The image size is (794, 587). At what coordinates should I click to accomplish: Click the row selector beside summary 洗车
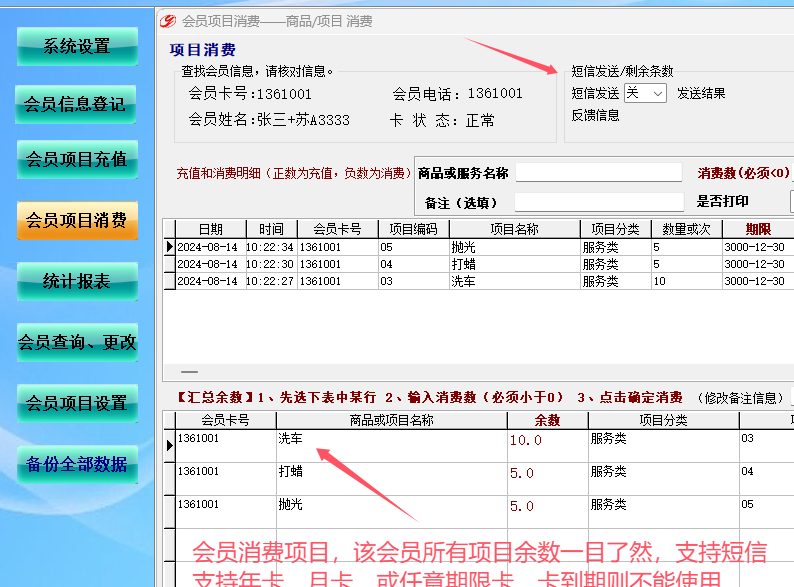tap(170, 446)
